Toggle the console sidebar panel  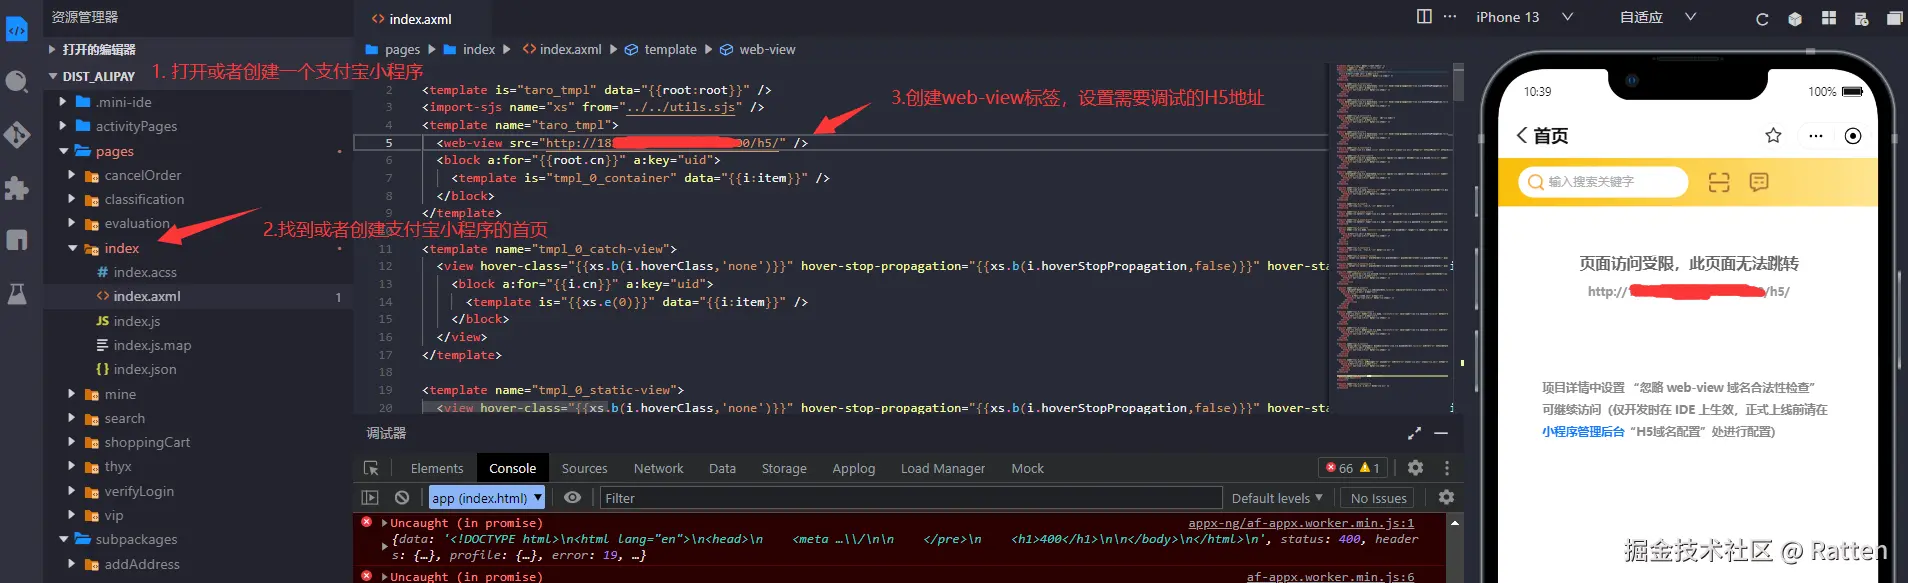tap(370, 497)
